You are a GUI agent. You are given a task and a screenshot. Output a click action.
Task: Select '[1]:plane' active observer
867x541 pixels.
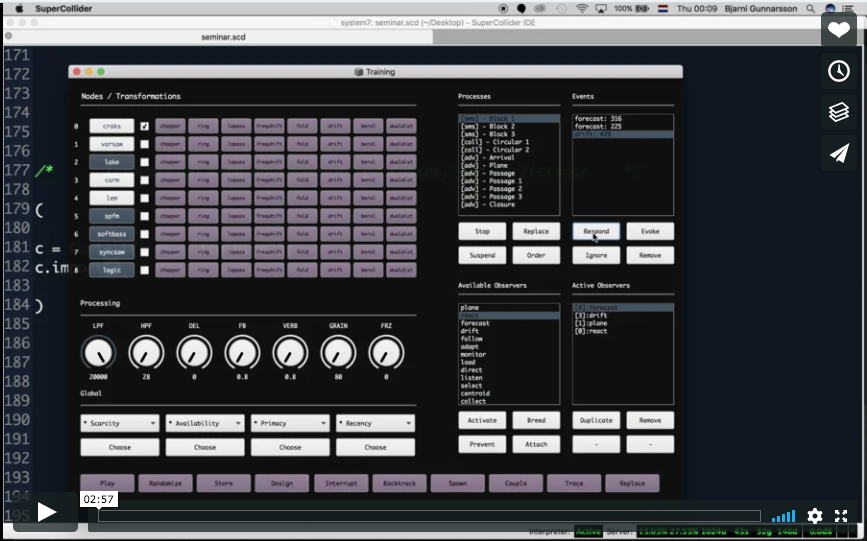pos(623,323)
